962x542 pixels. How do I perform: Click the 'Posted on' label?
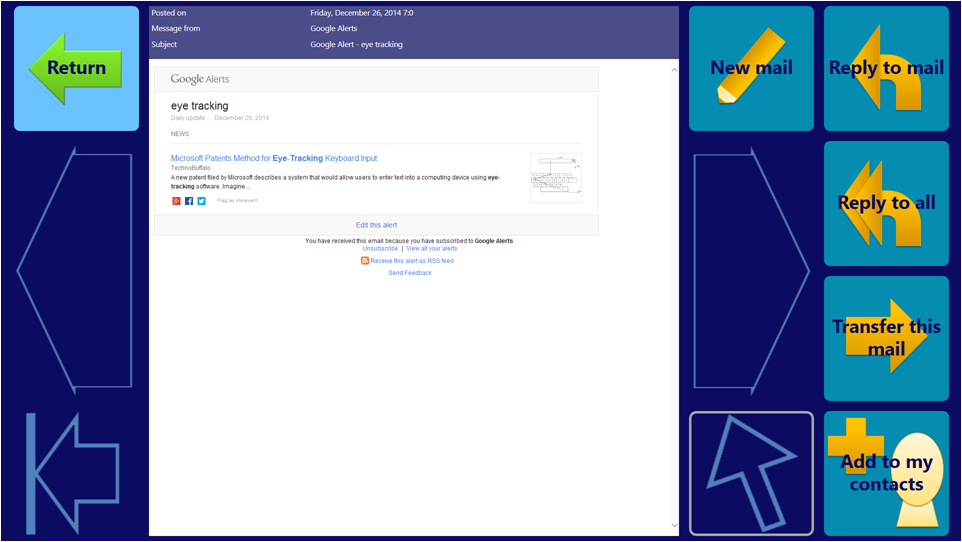pyautogui.click(x=169, y=13)
